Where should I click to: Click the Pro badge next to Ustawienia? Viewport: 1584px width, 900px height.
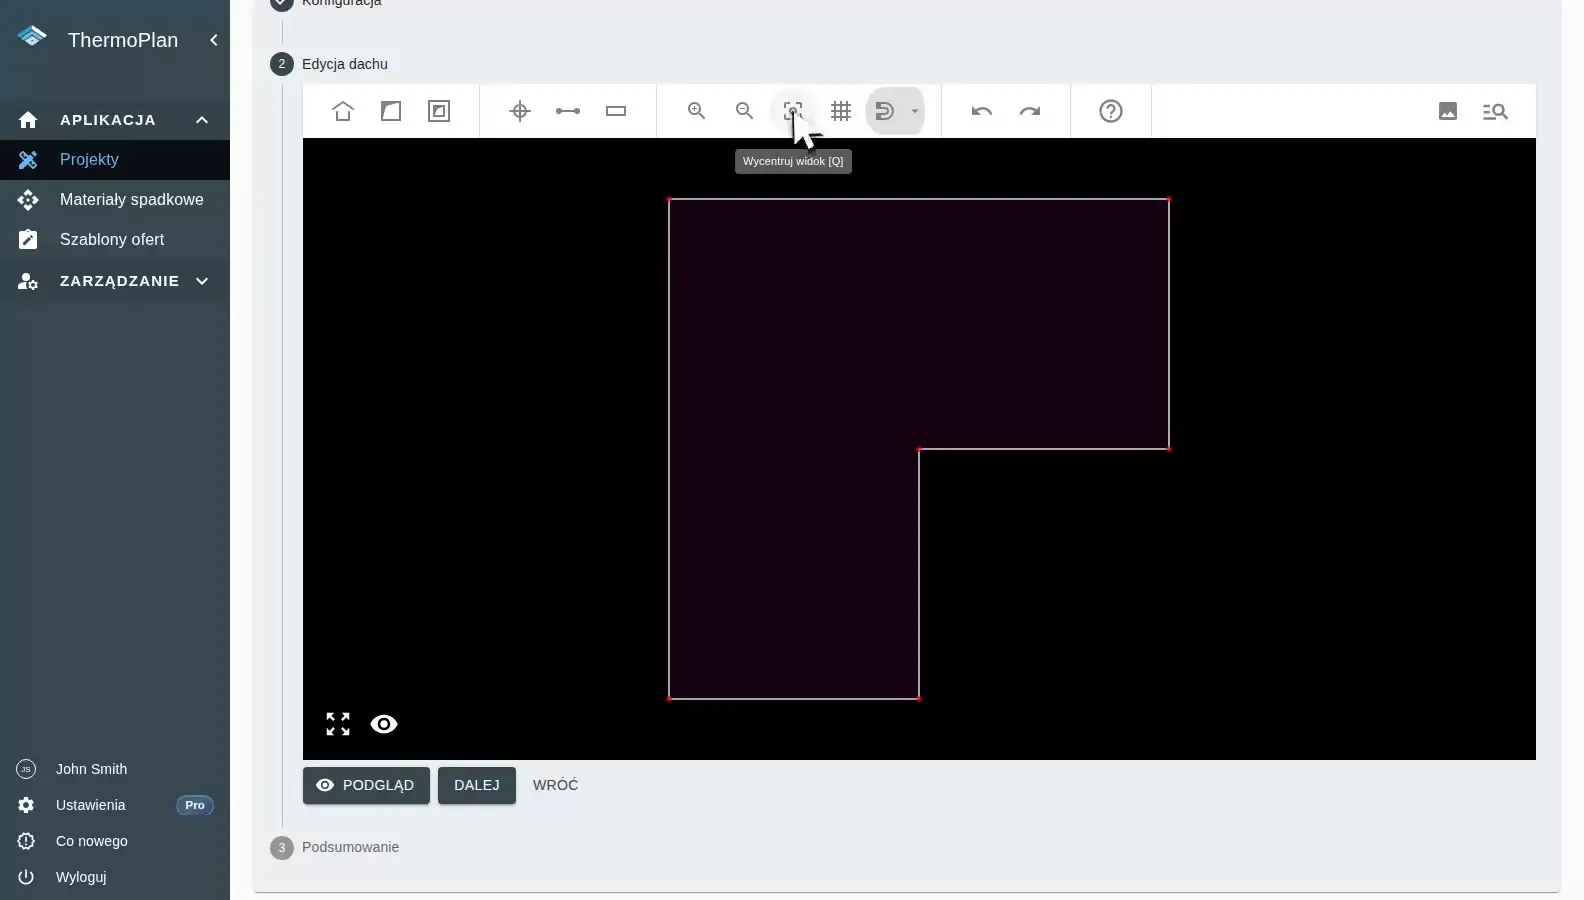pyautogui.click(x=195, y=805)
